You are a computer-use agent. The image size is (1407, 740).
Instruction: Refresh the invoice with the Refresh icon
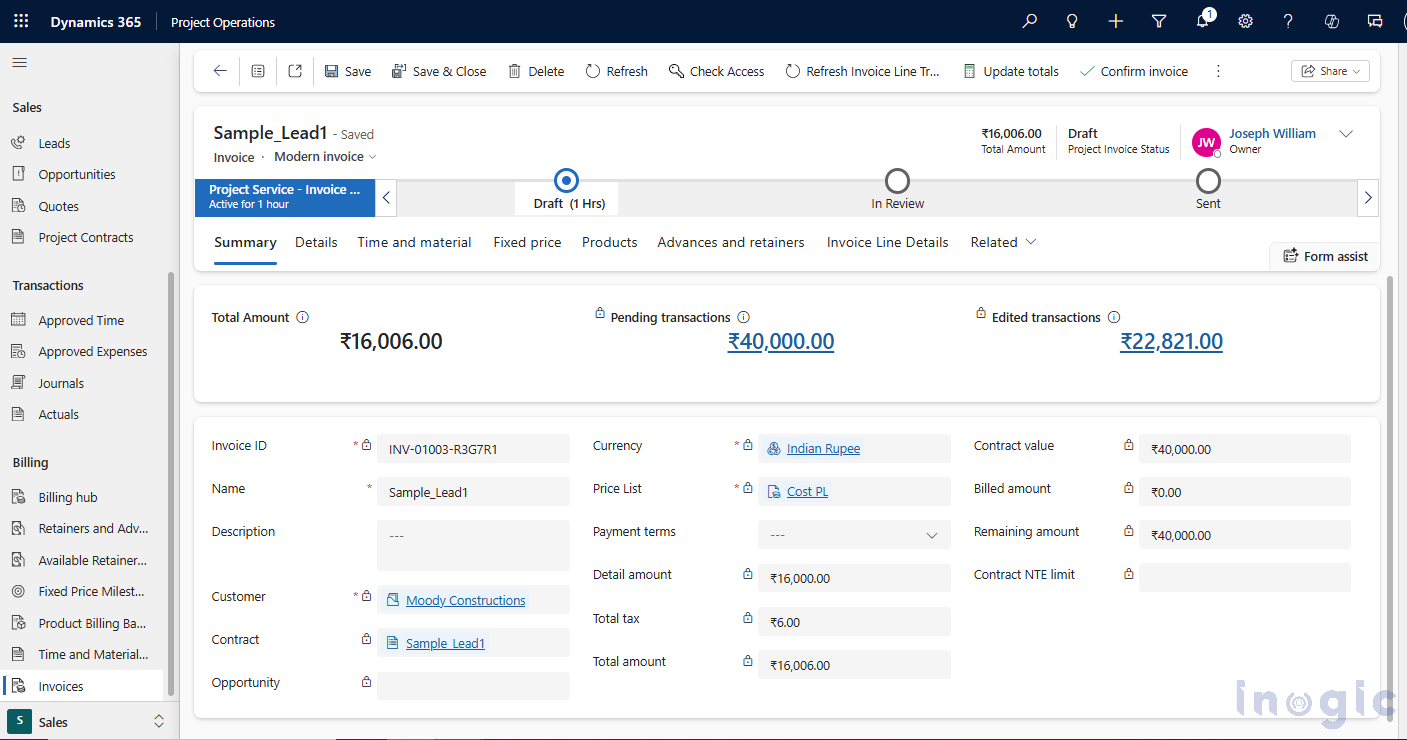pyautogui.click(x=593, y=71)
